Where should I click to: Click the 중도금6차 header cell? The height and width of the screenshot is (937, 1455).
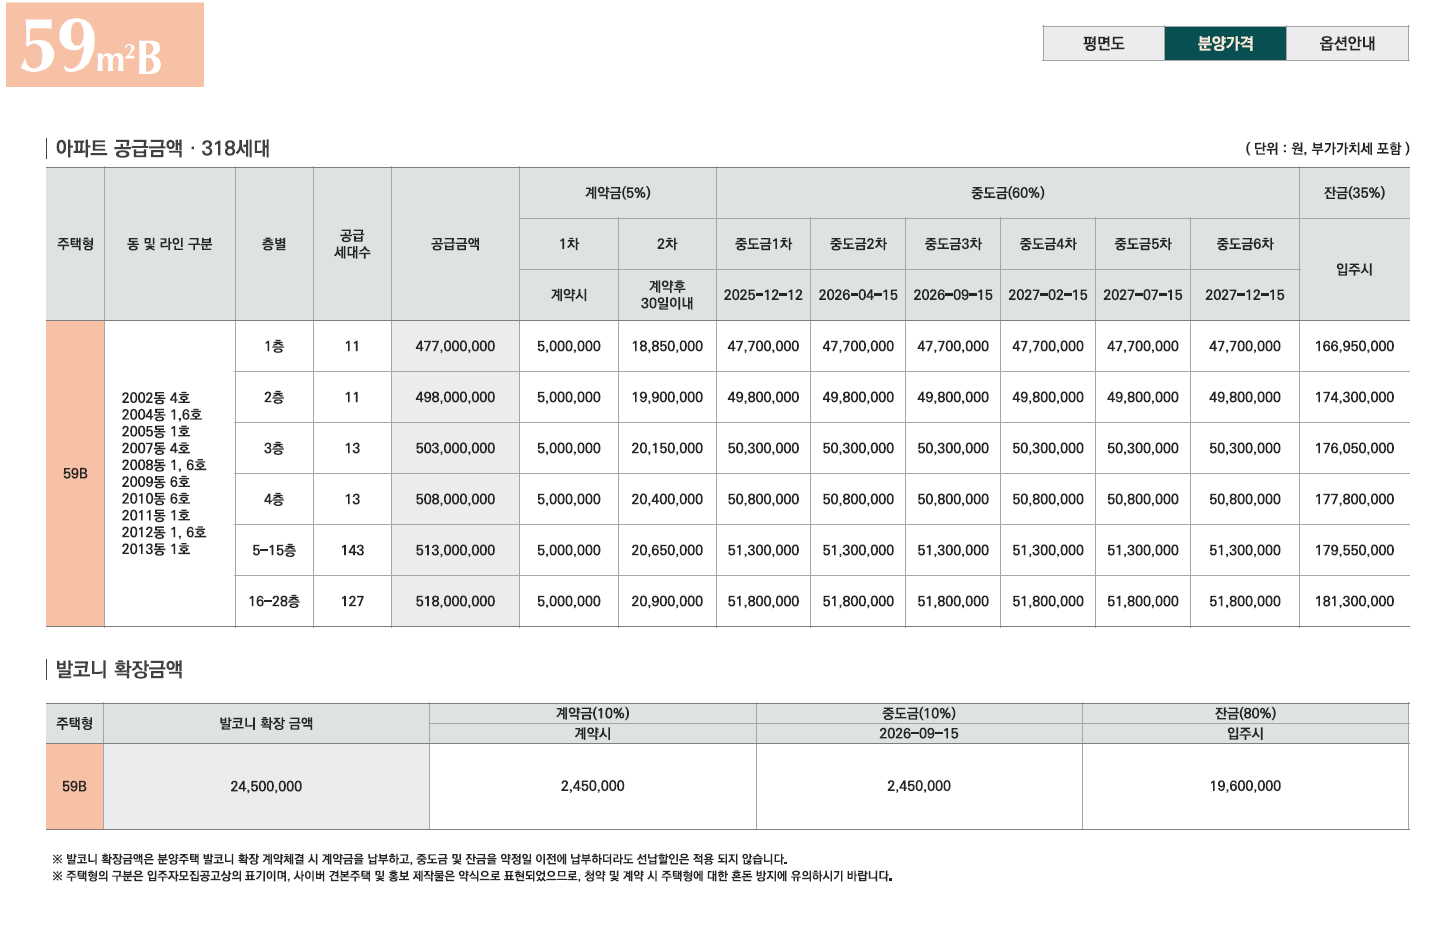1245,244
